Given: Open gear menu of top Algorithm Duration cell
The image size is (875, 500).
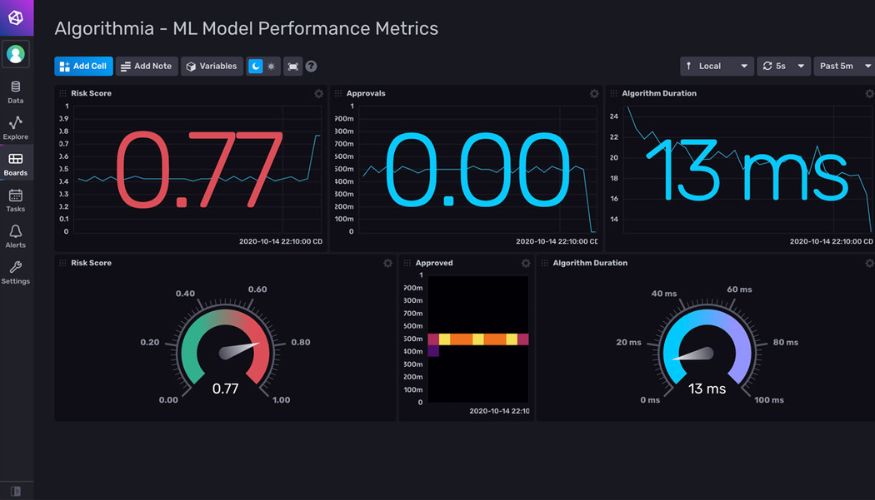Looking at the screenshot, I should (869, 94).
